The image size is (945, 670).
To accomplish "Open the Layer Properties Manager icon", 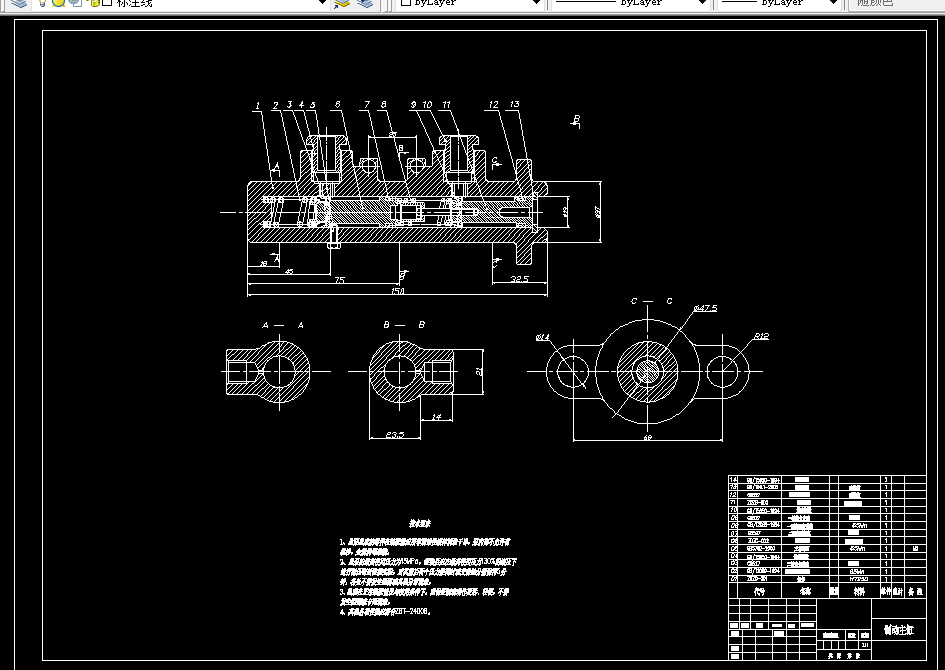I will click(19, 3).
